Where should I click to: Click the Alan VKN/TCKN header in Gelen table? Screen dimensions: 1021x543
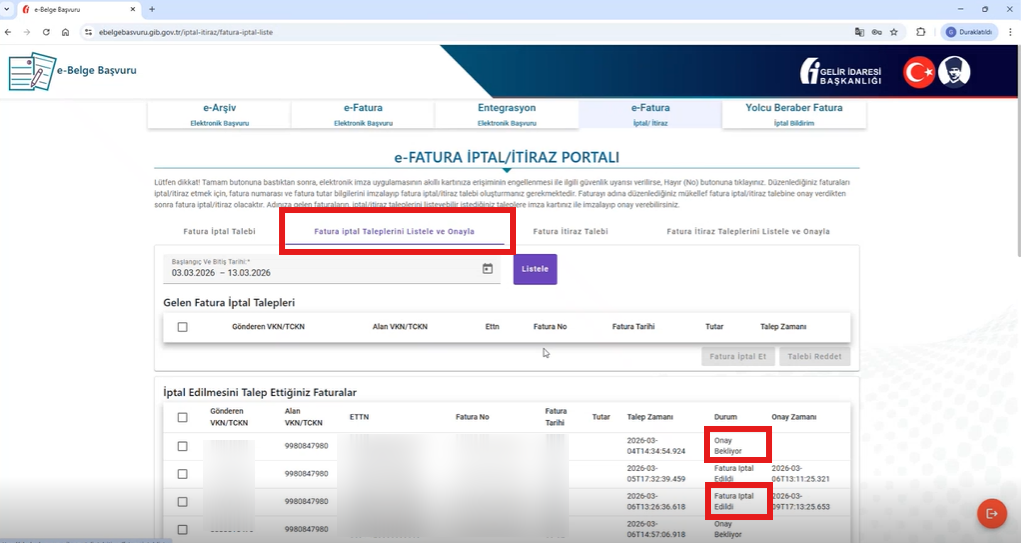[400, 327]
